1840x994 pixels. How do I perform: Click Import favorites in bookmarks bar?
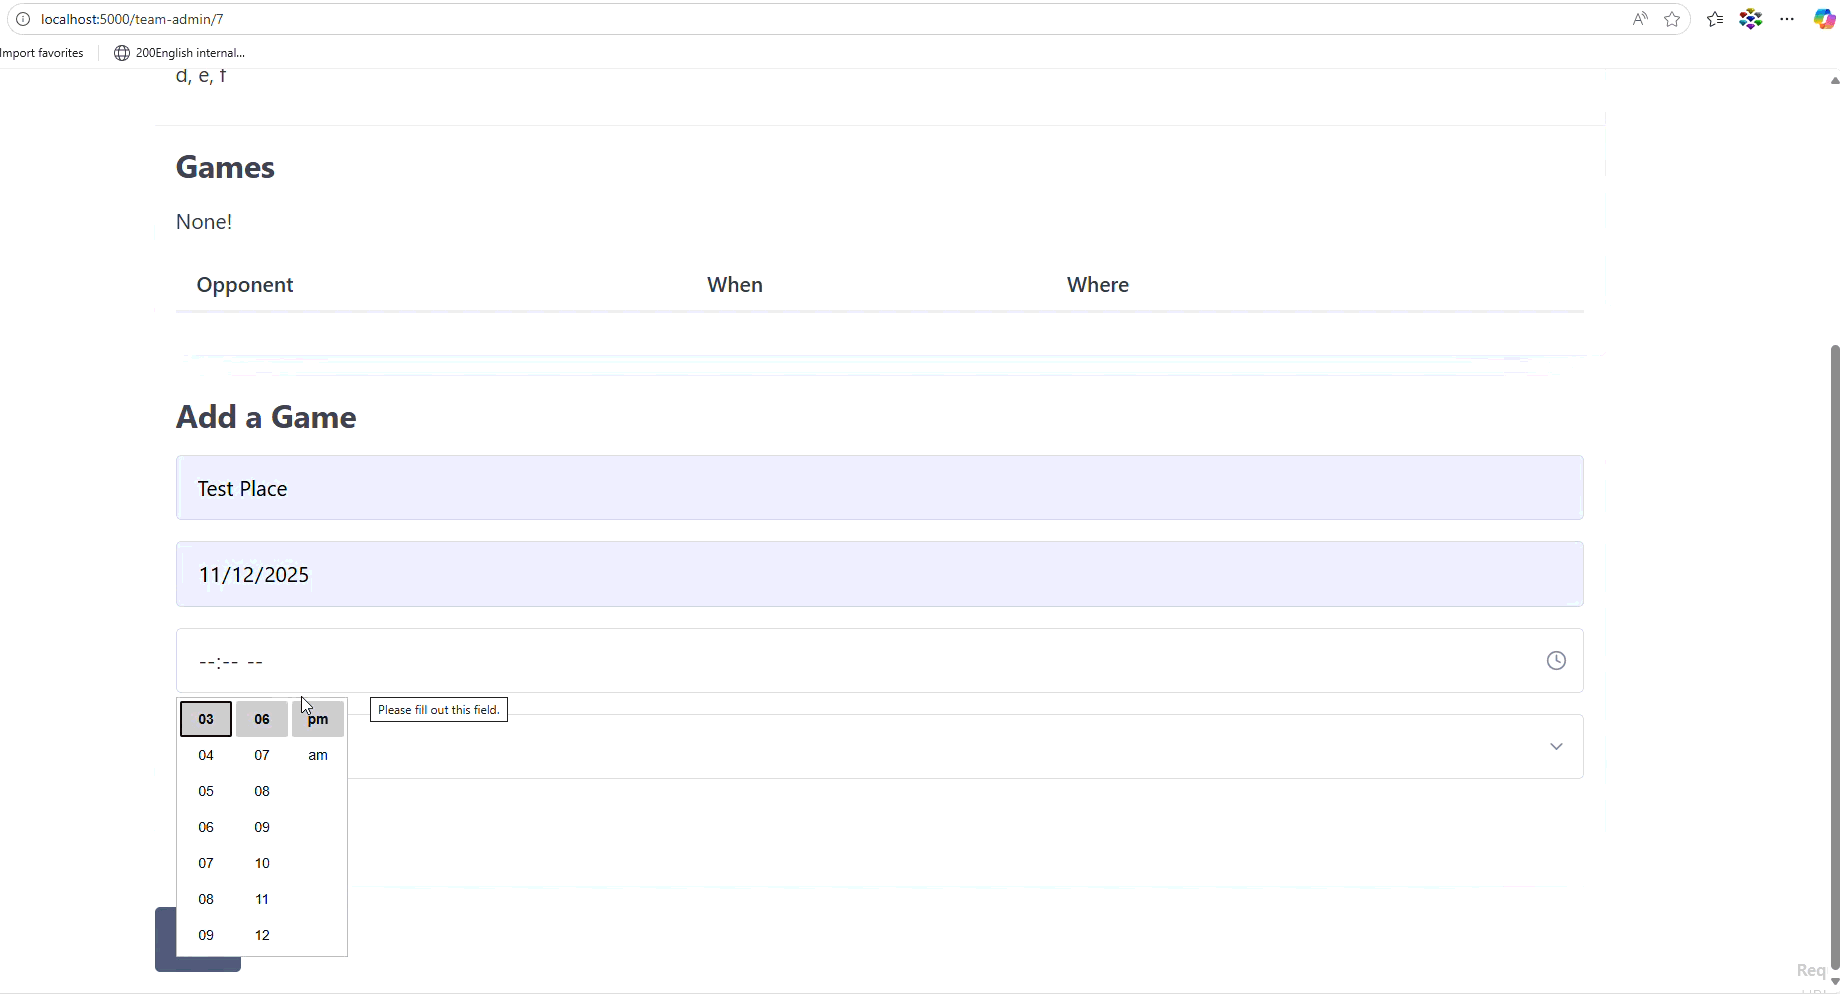point(42,53)
